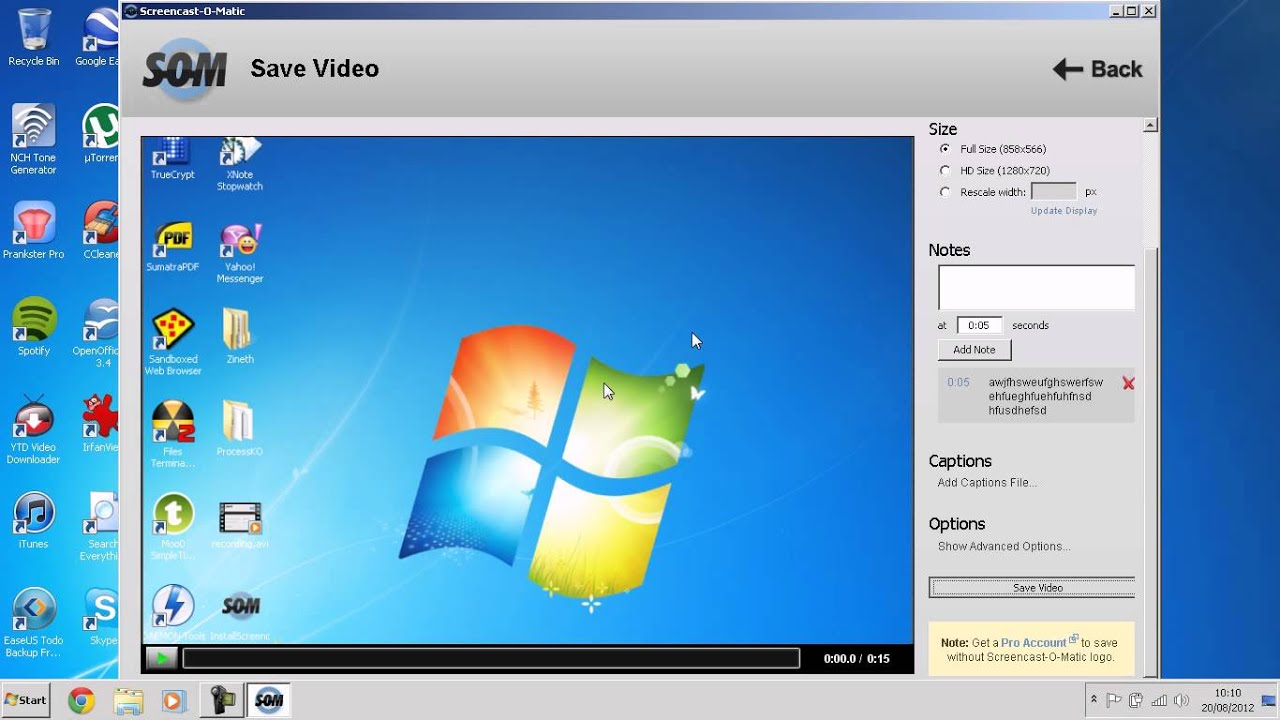The image size is (1280, 720).
Task: Show hidden system tray icons
Action: (x=1094, y=700)
